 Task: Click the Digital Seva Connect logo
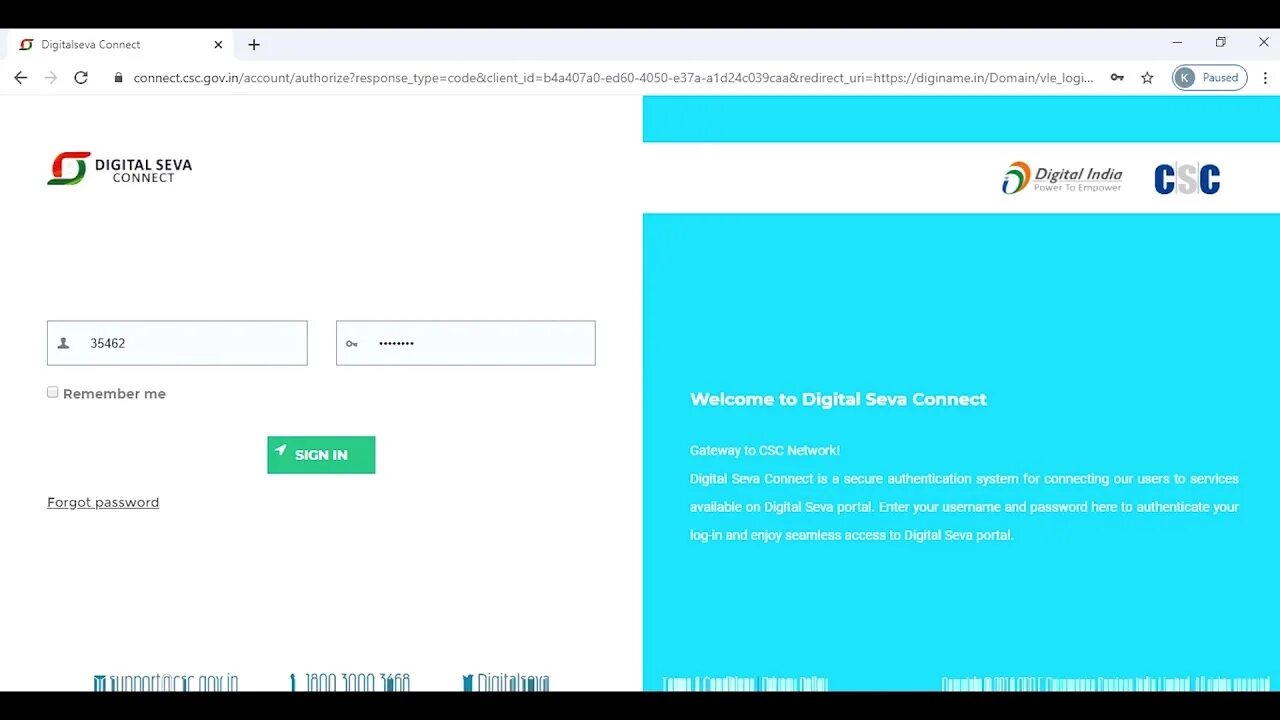(x=119, y=168)
